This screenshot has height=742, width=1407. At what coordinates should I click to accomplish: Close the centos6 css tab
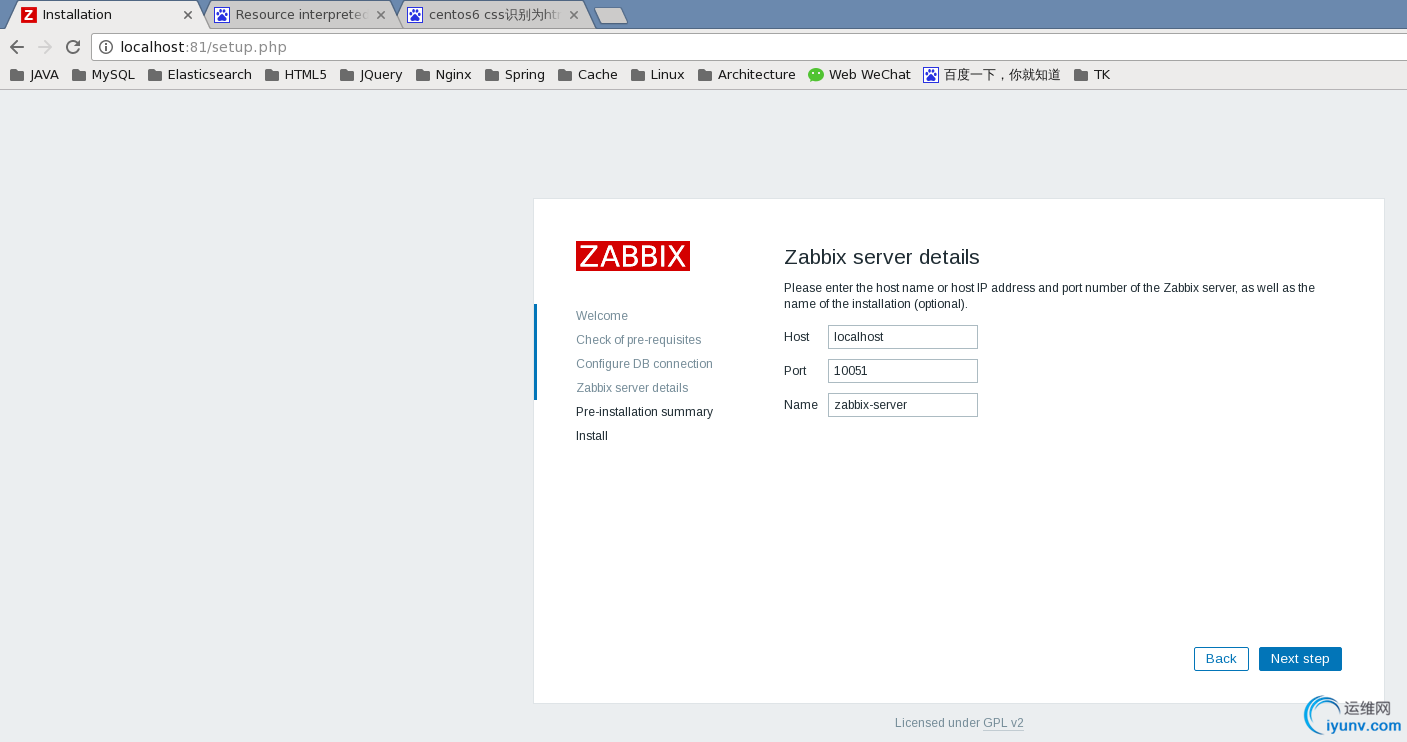point(574,15)
